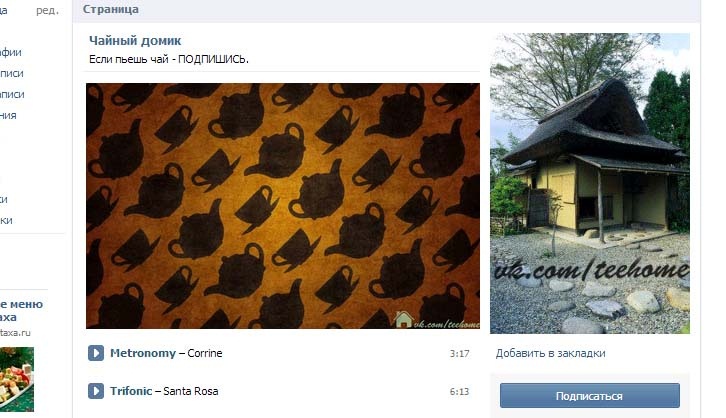This screenshot has height=418, width=726.
Task: Click the Corrine song title
Action: [205, 353]
